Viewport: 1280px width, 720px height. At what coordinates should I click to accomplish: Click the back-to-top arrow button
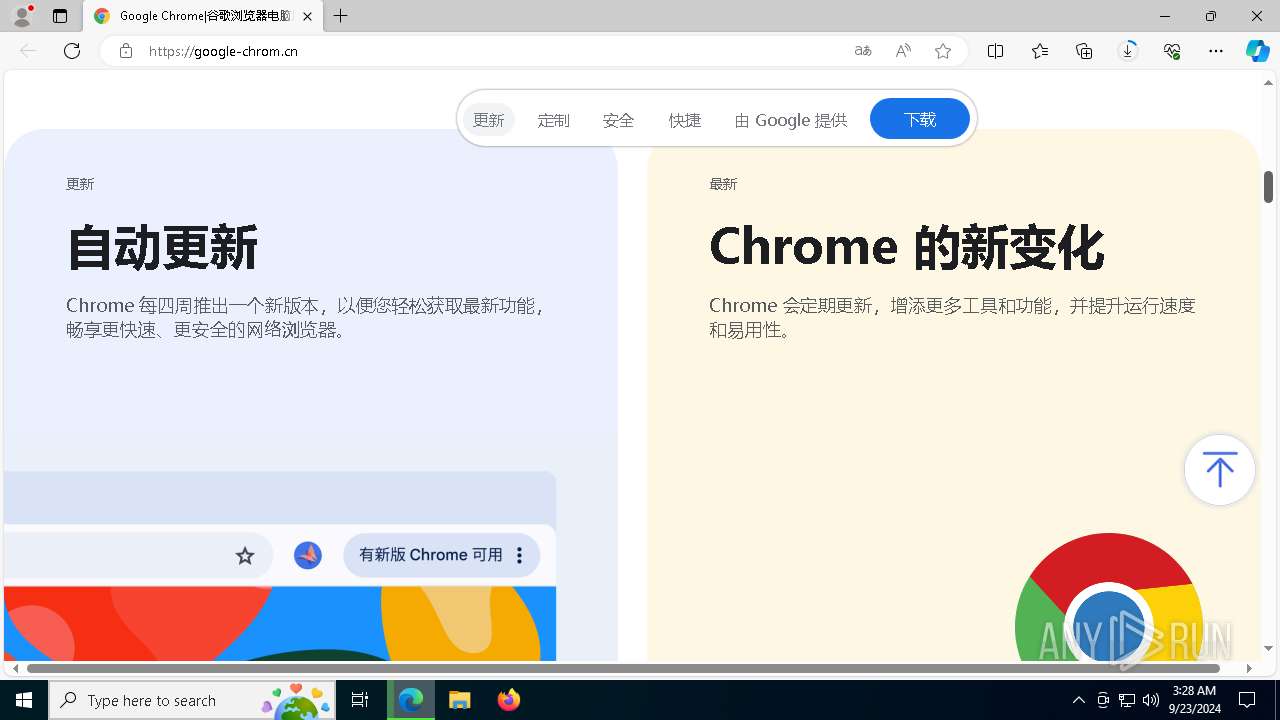click(x=1219, y=469)
